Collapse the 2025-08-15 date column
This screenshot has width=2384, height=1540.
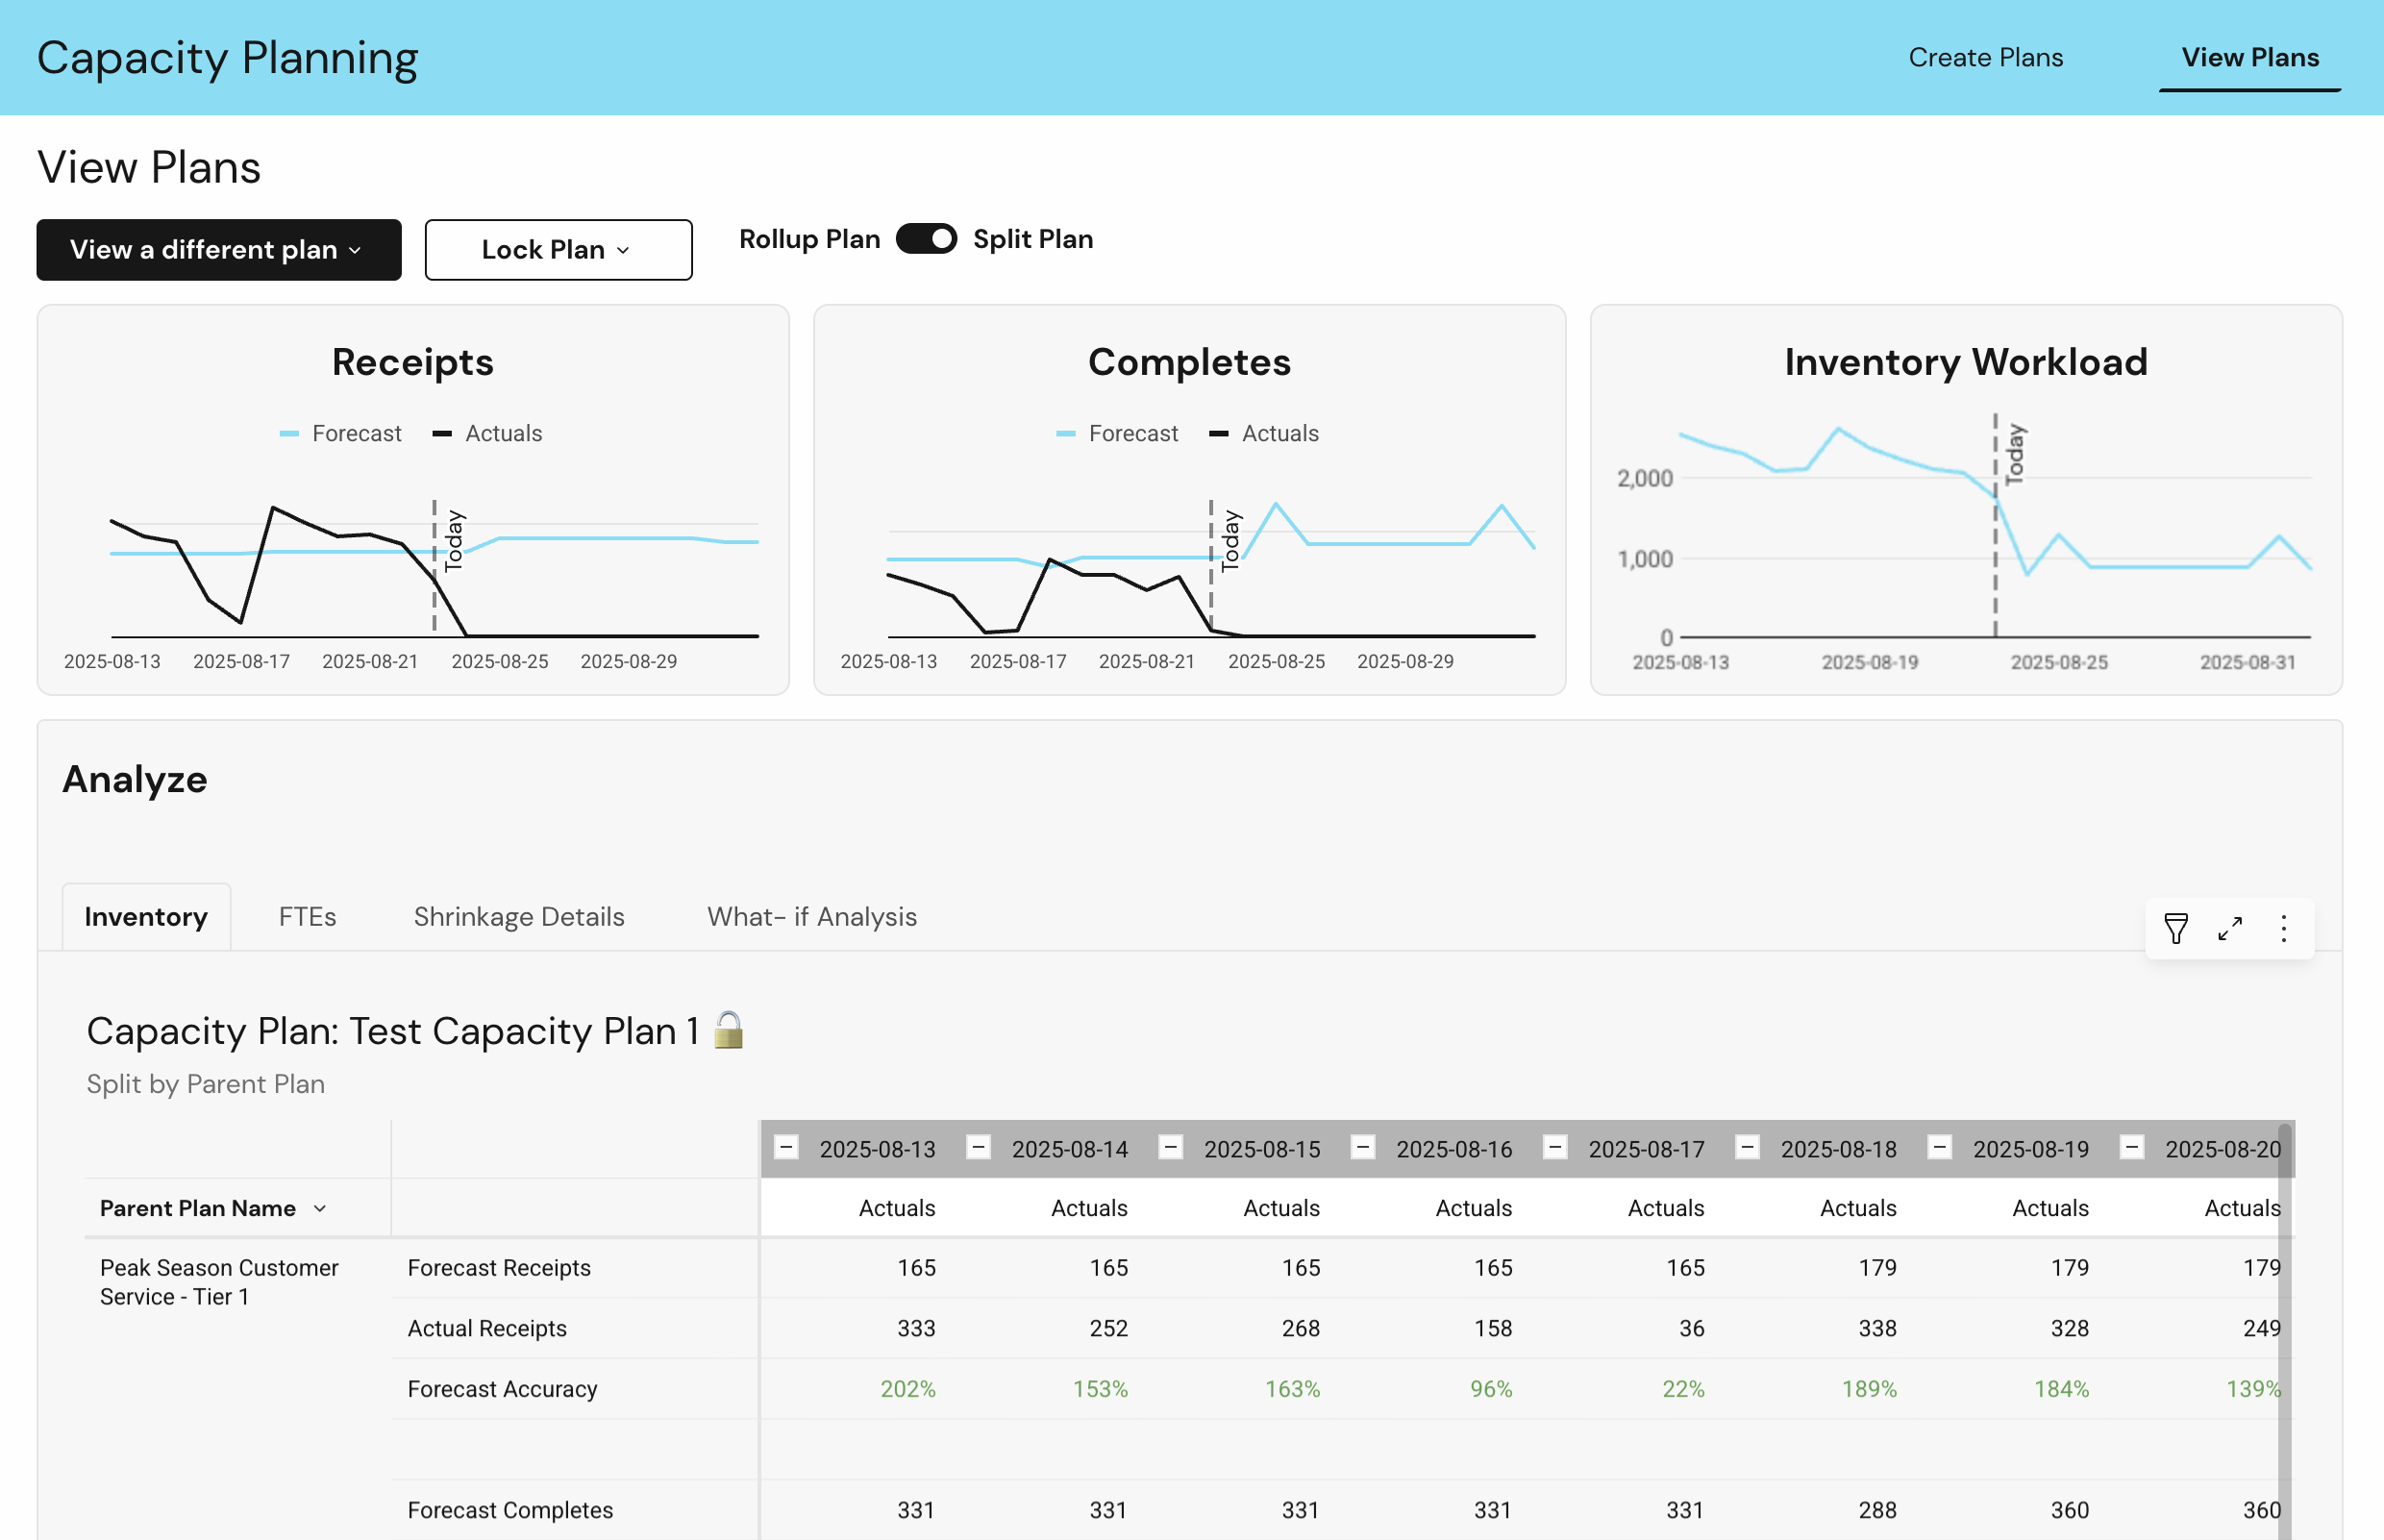pos(1171,1148)
